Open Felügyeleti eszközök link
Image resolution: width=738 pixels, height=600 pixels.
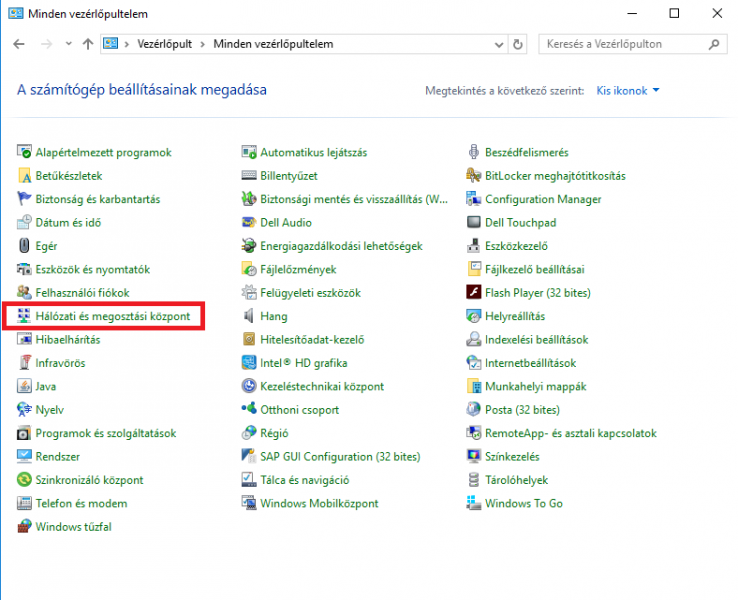(x=311, y=293)
